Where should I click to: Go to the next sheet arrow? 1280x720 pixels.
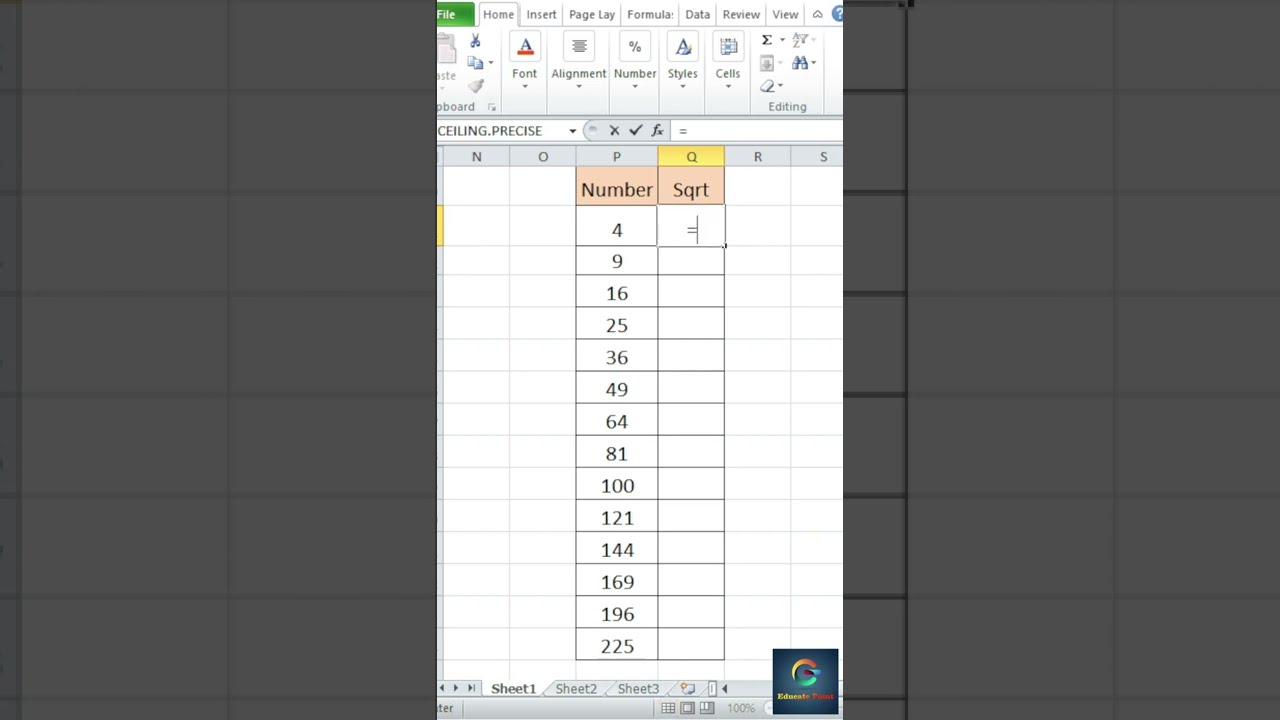tap(457, 688)
